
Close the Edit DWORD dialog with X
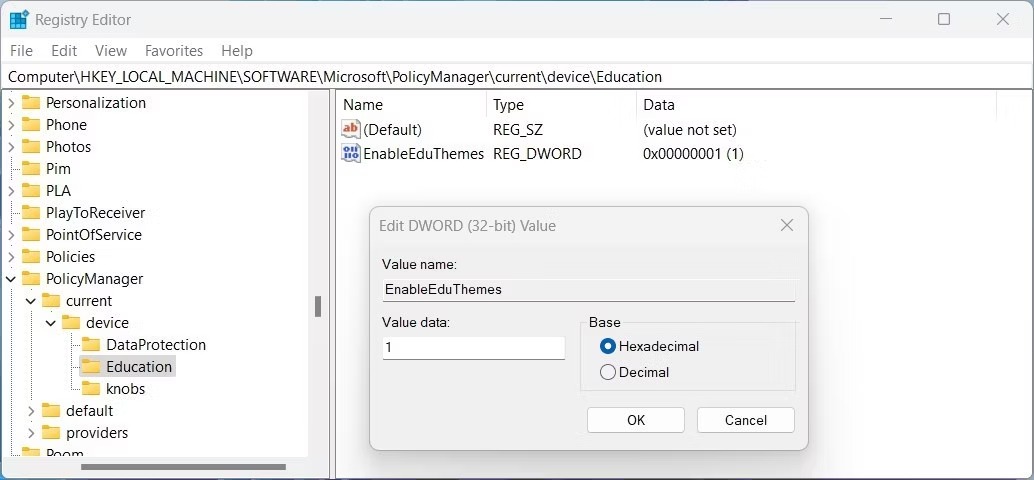click(x=787, y=225)
